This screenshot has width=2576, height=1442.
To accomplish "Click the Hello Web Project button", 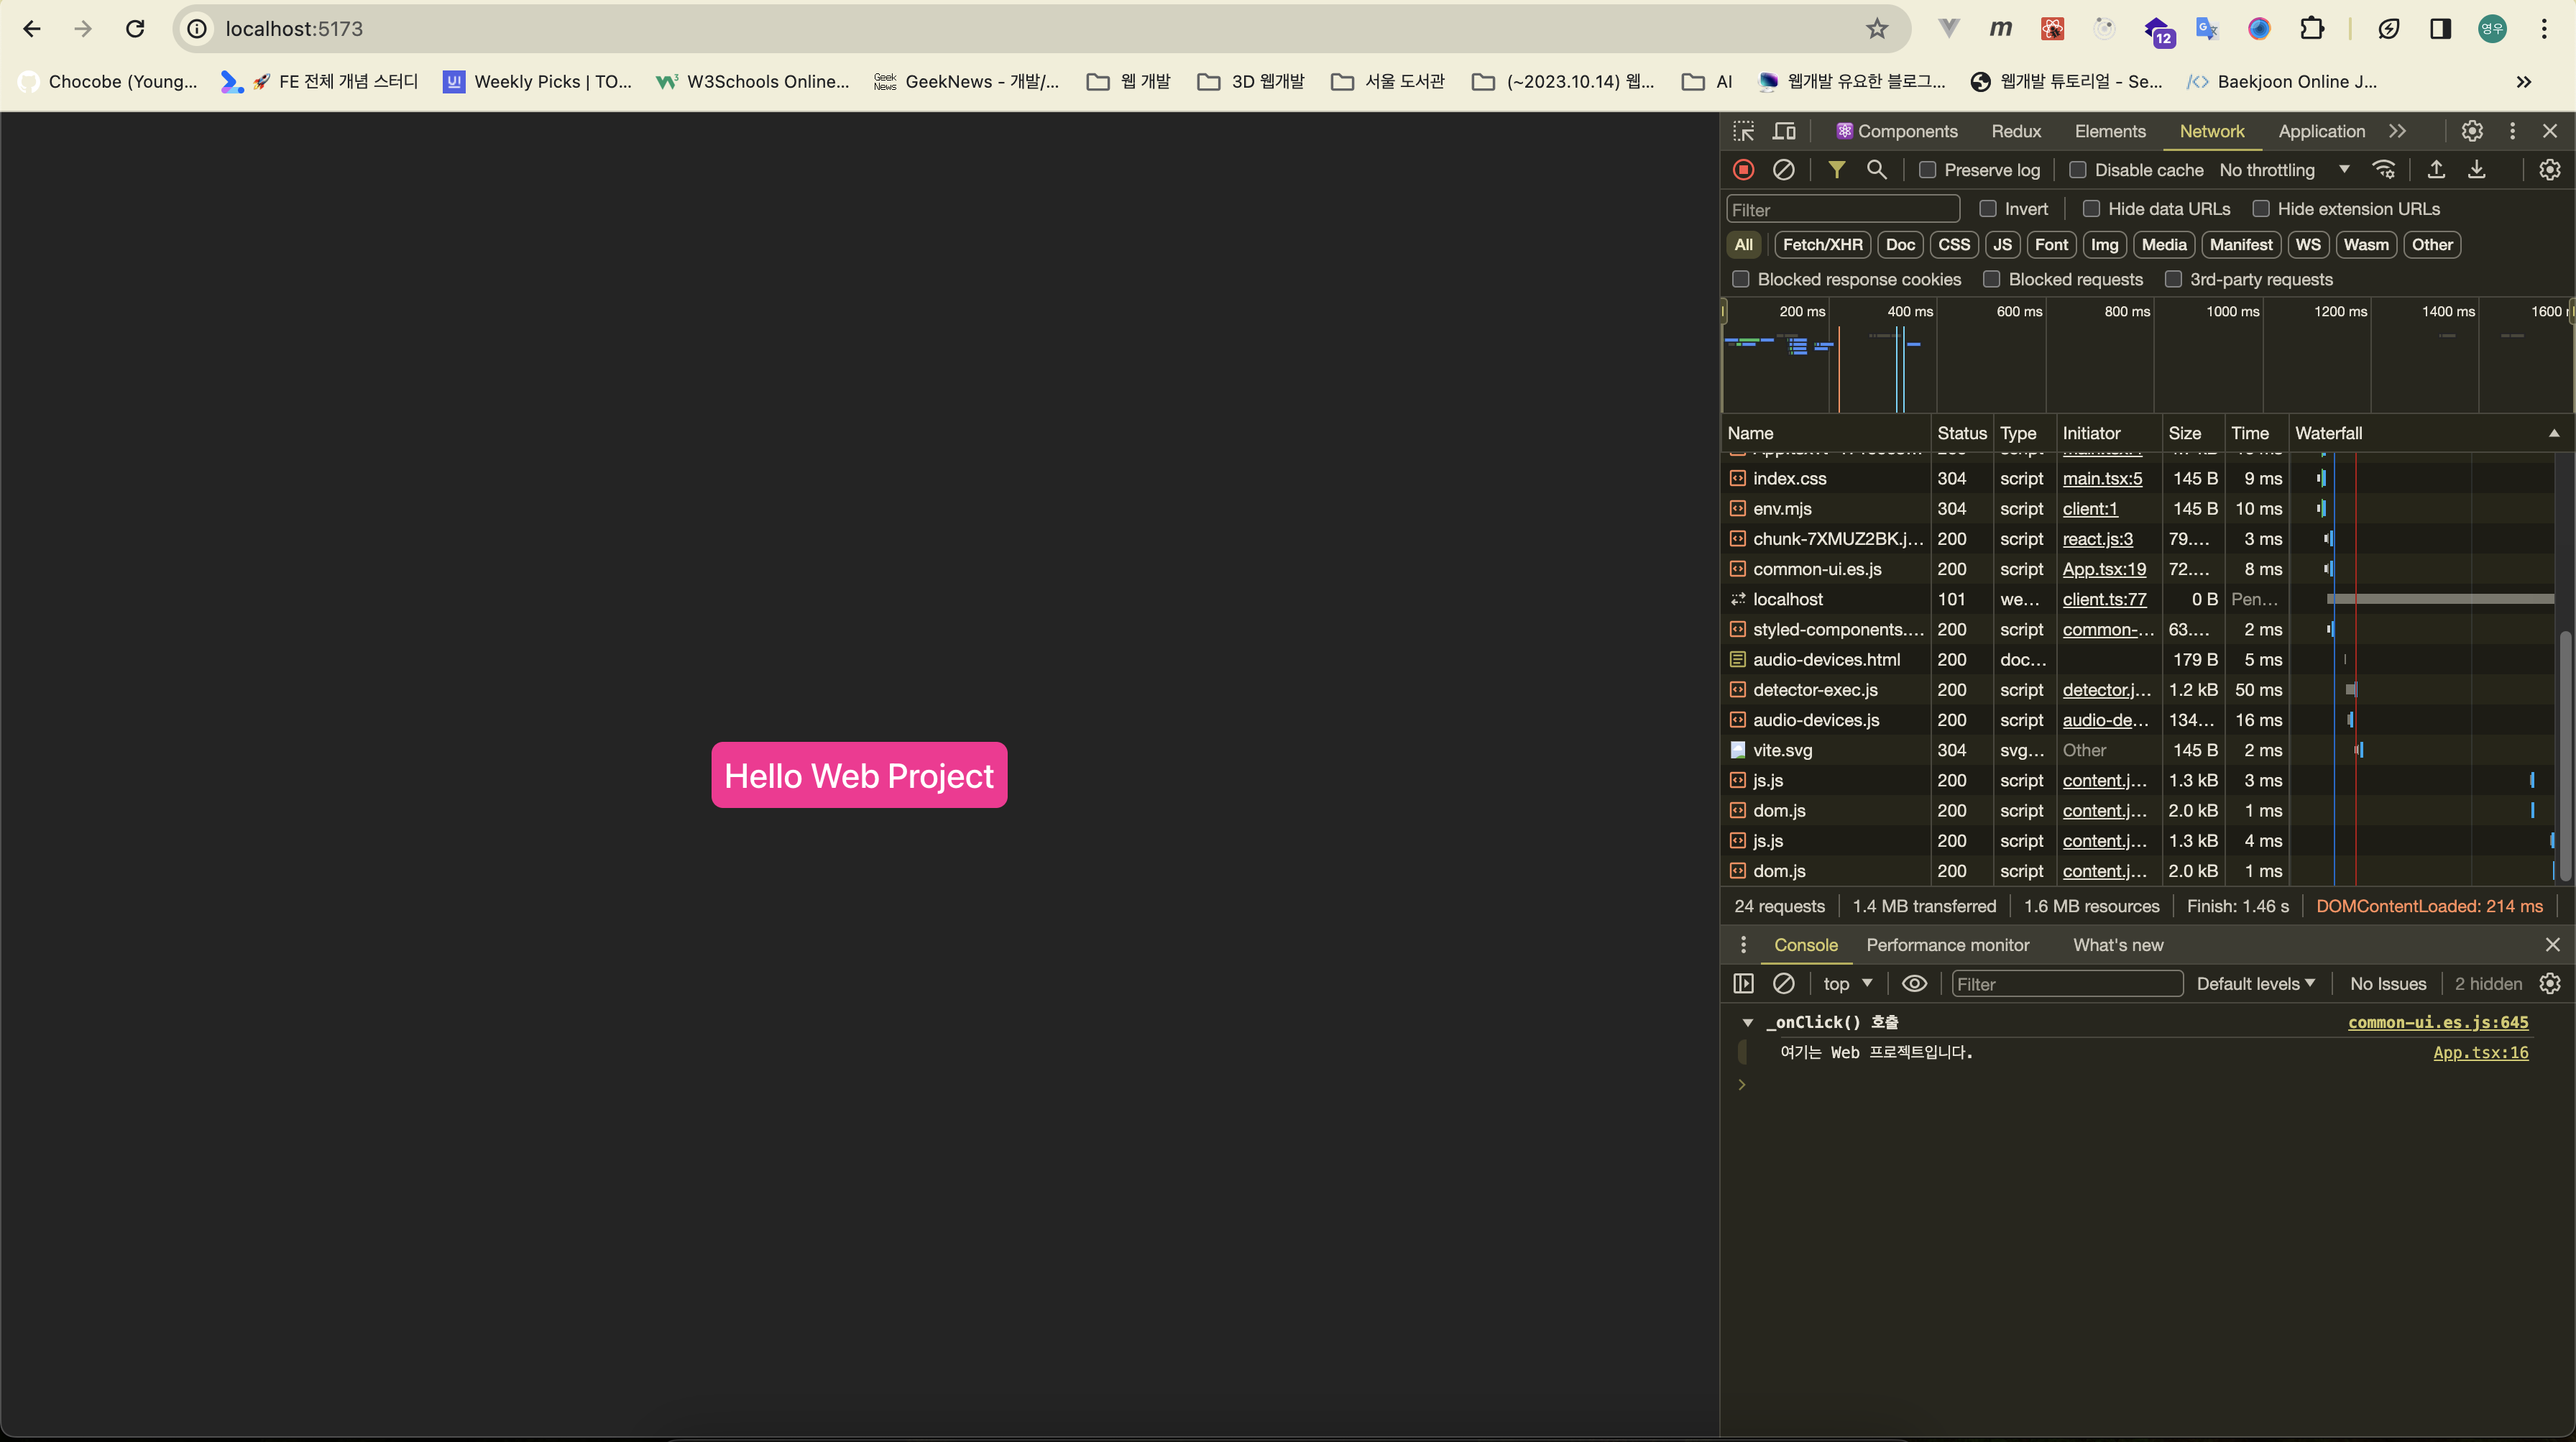I will (859, 775).
